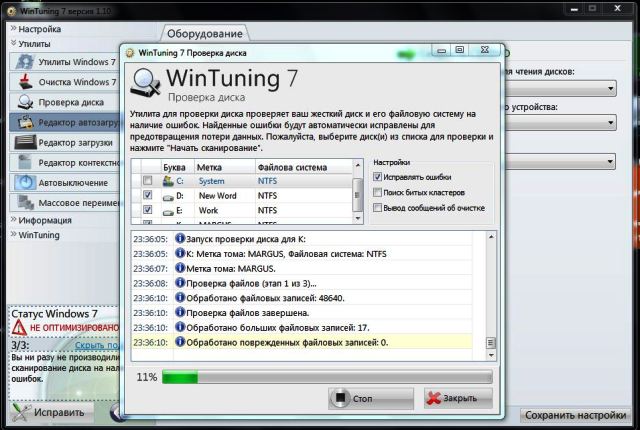Click log panel scrollbar down arrow

click(x=491, y=355)
